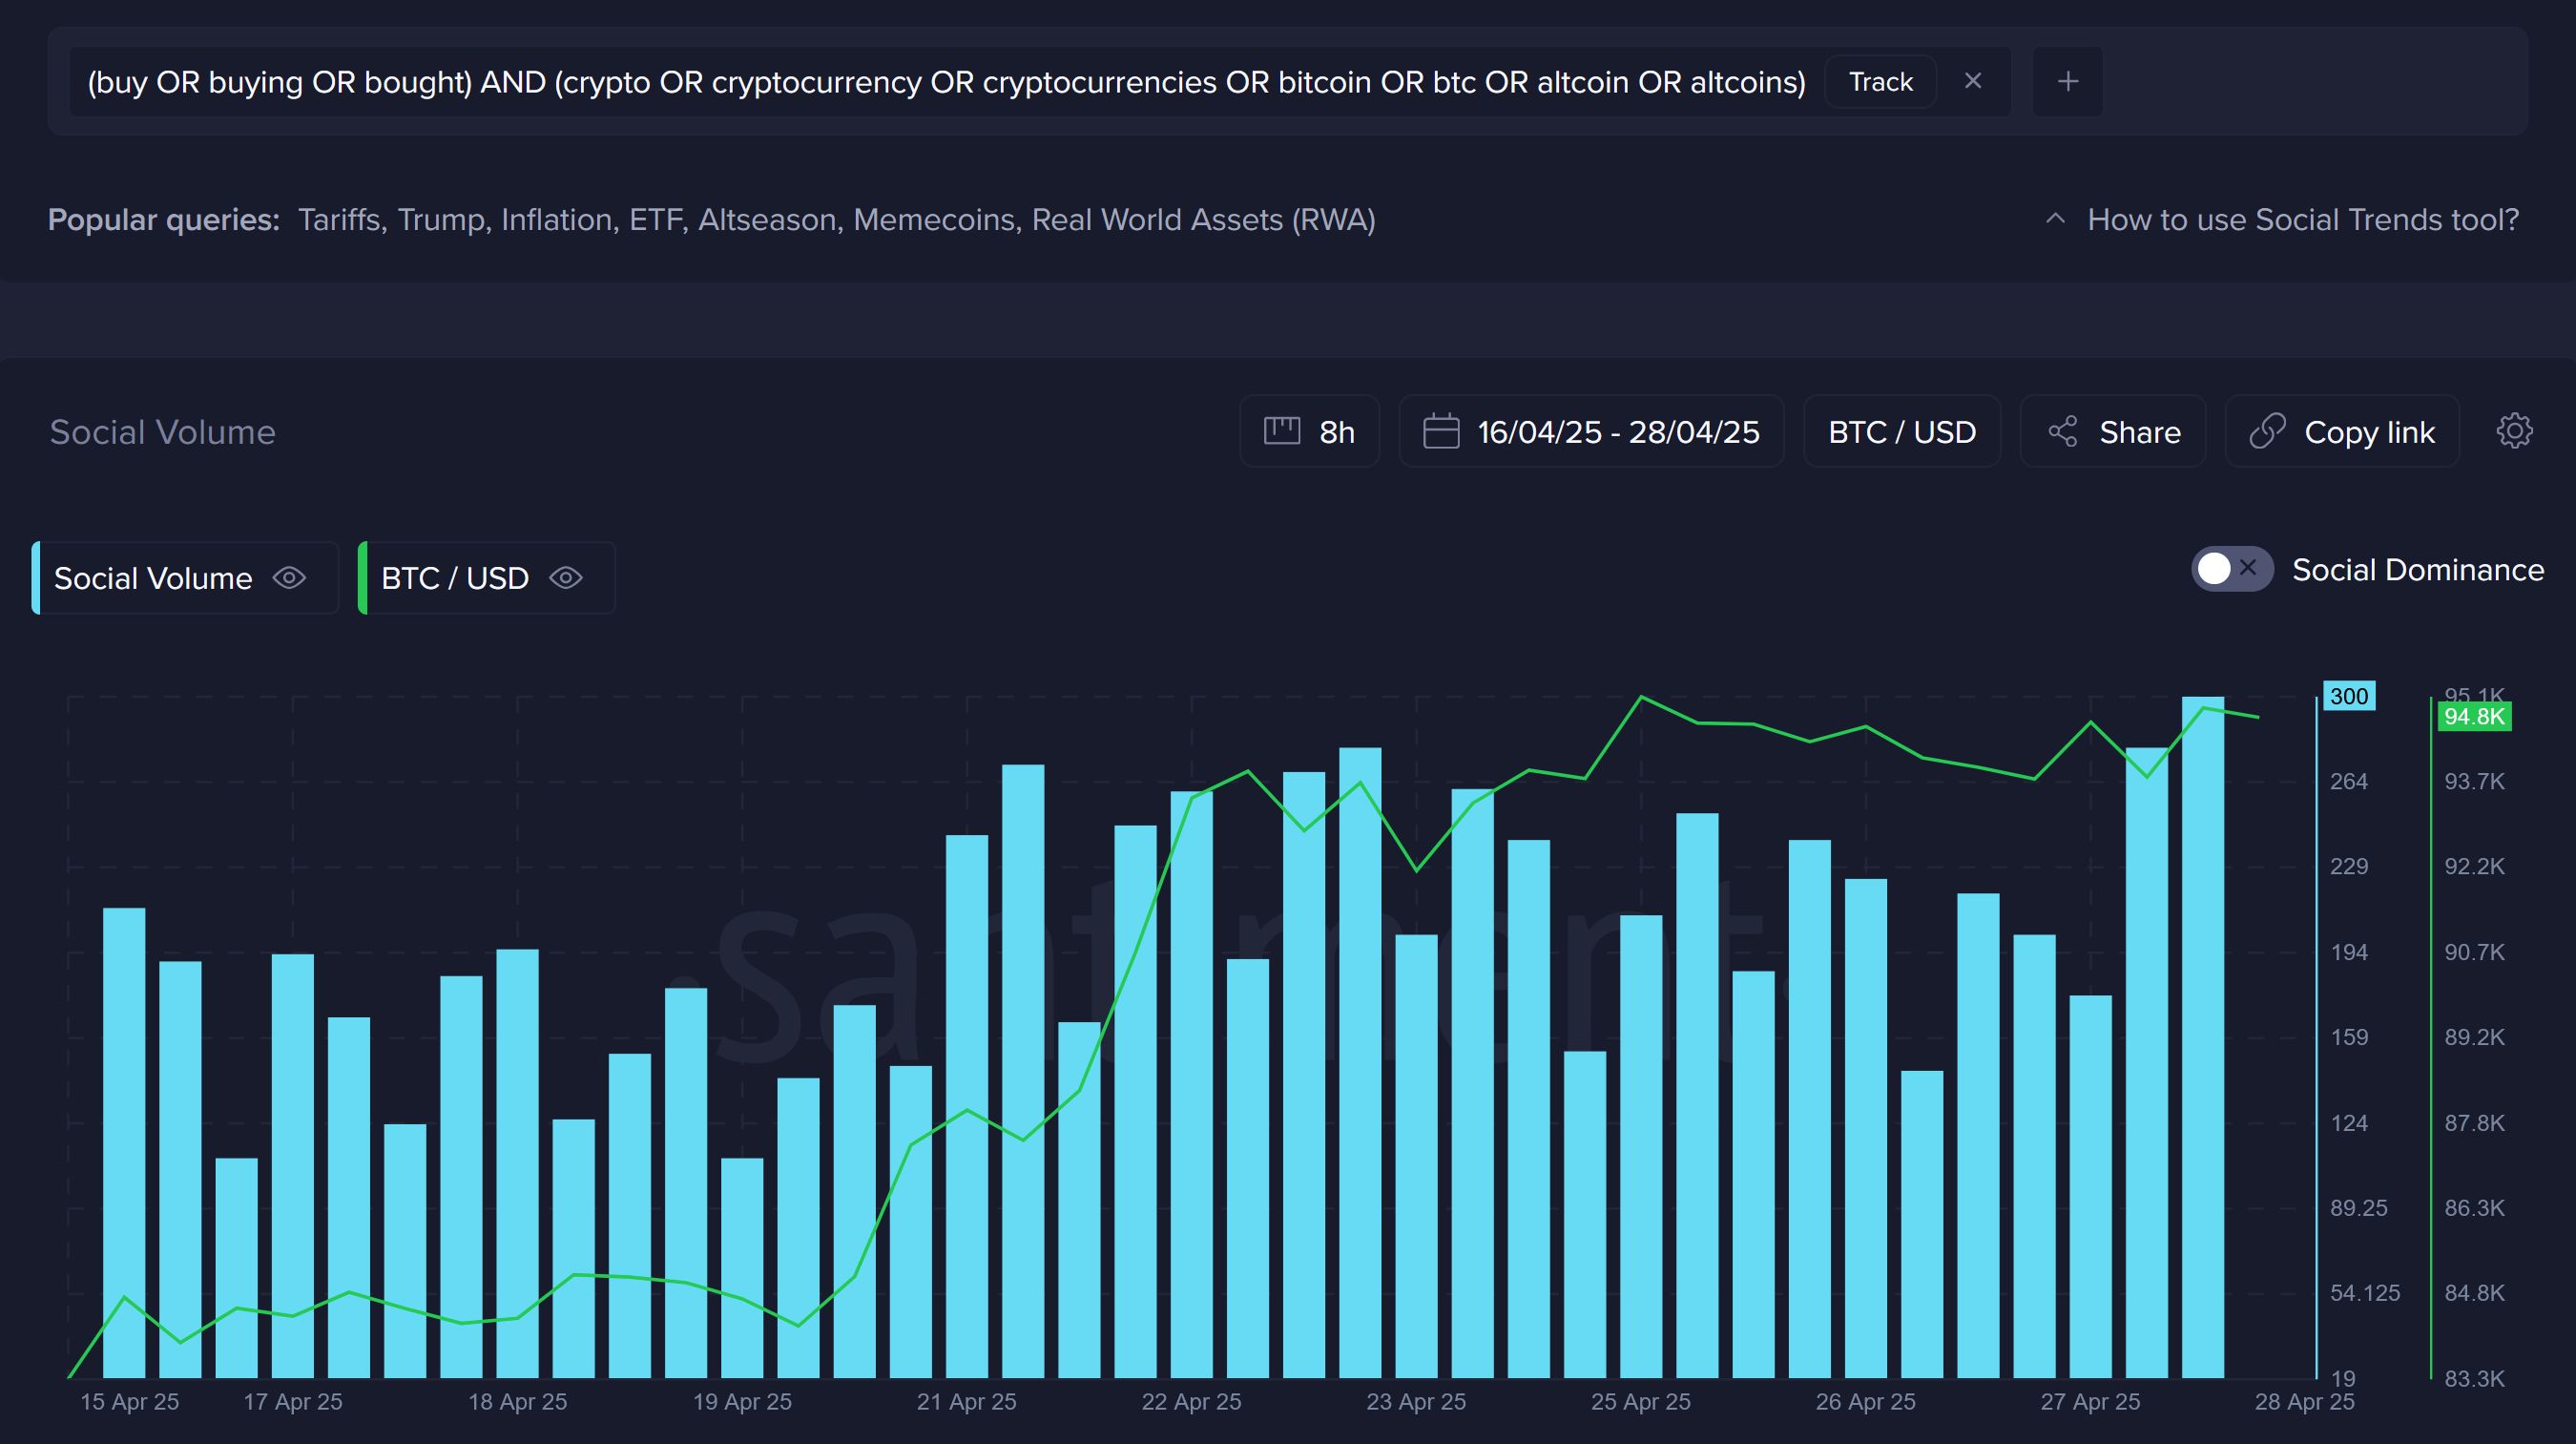This screenshot has width=2576, height=1444.
Task: Click the plus icon to add query
Action: point(2067,81)
